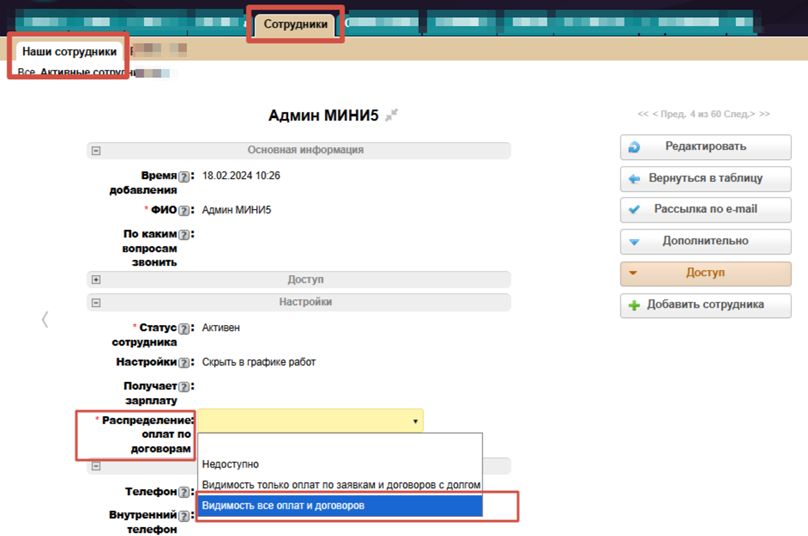The image size is (808, 536).
Task: Click the pin icon next to Админ МИНИ5
Action: (392, 116)
